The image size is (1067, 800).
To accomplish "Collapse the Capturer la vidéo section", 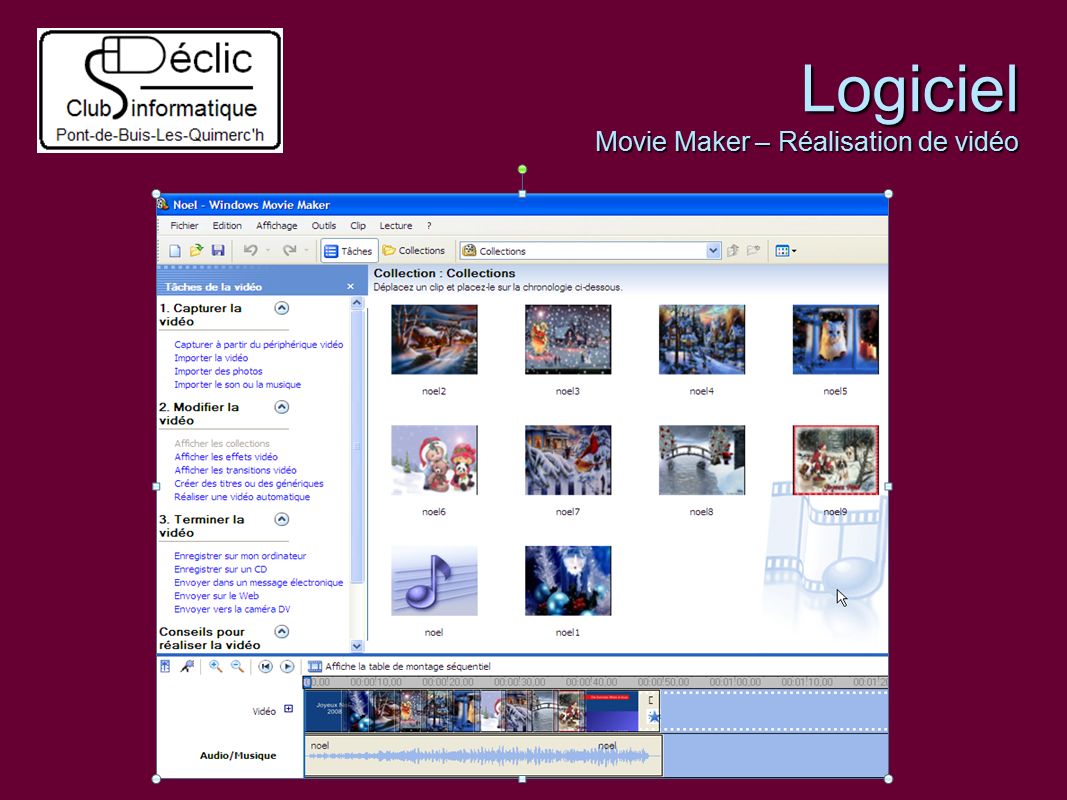I will click(282, 308).
